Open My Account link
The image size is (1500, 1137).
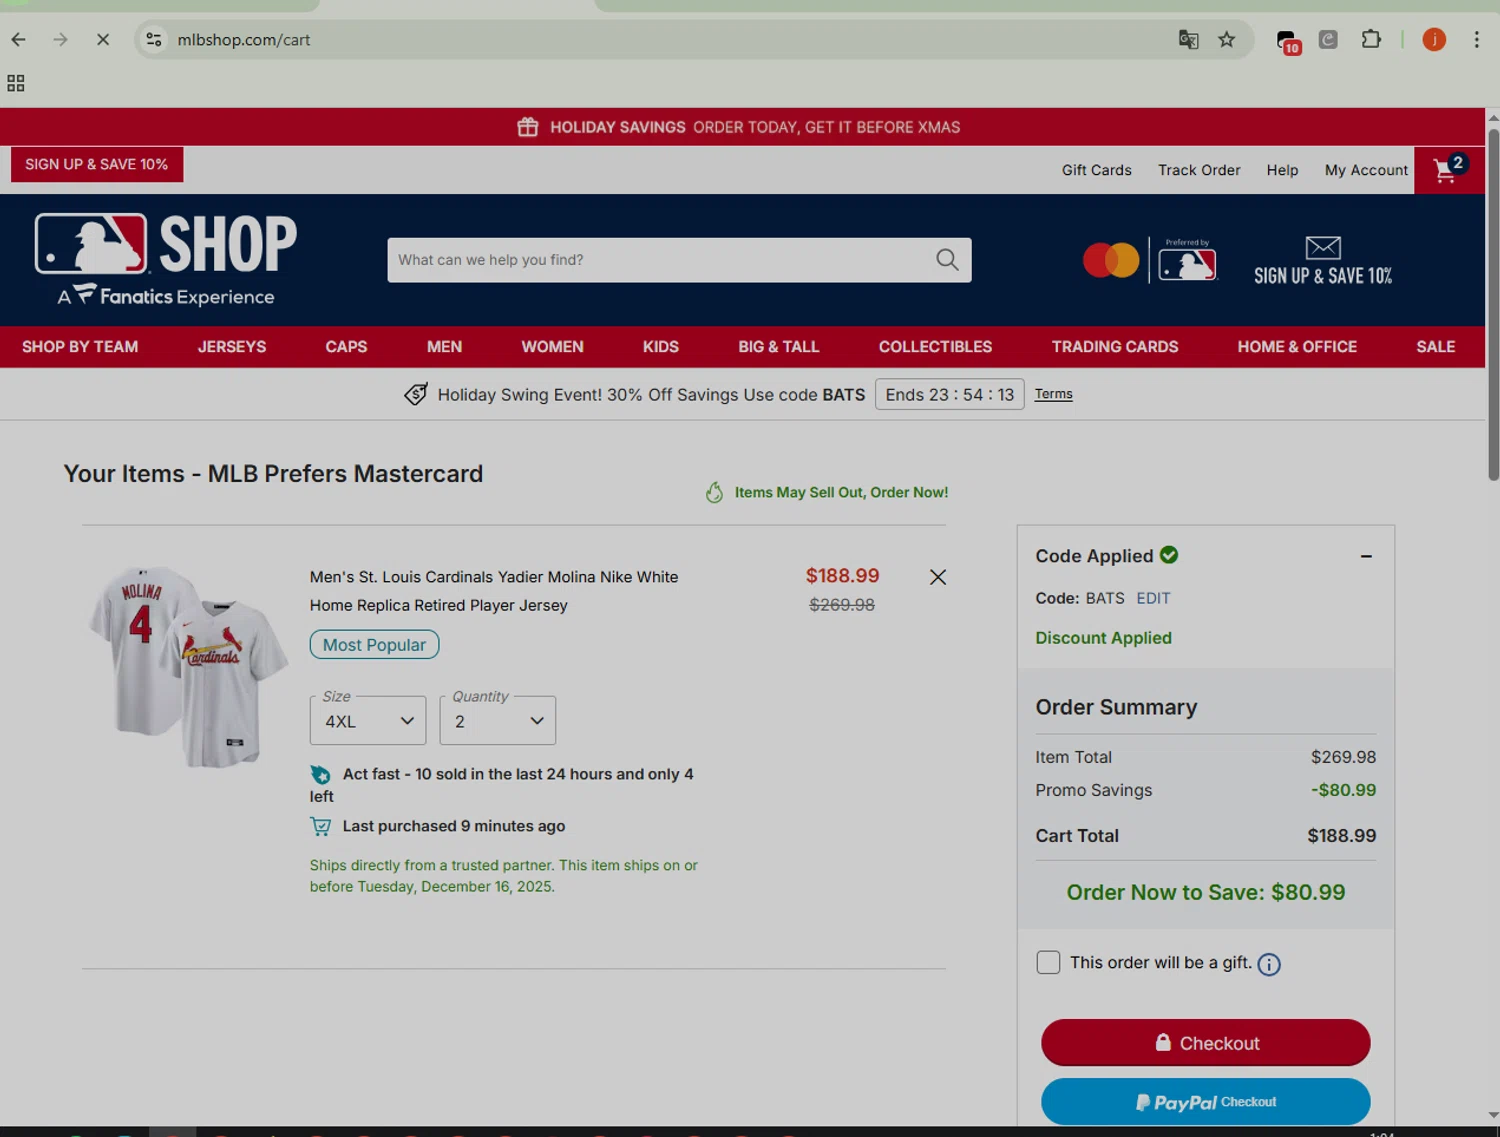point(1366,170)
